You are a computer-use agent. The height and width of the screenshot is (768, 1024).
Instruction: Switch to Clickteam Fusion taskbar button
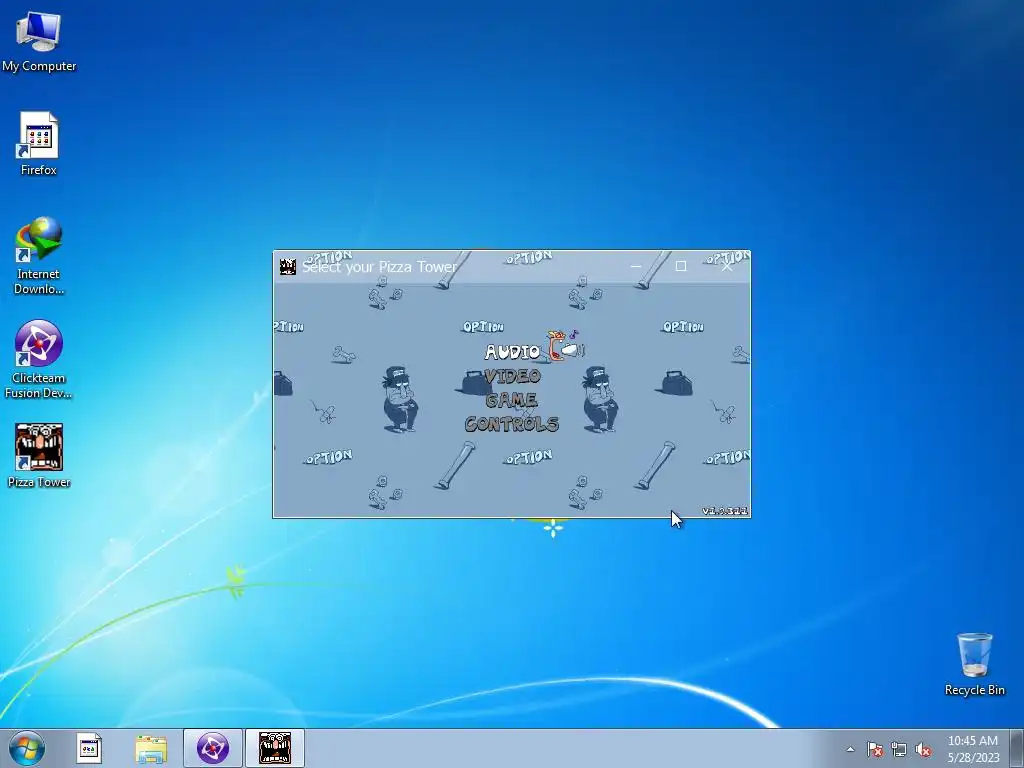pos(213,748)
